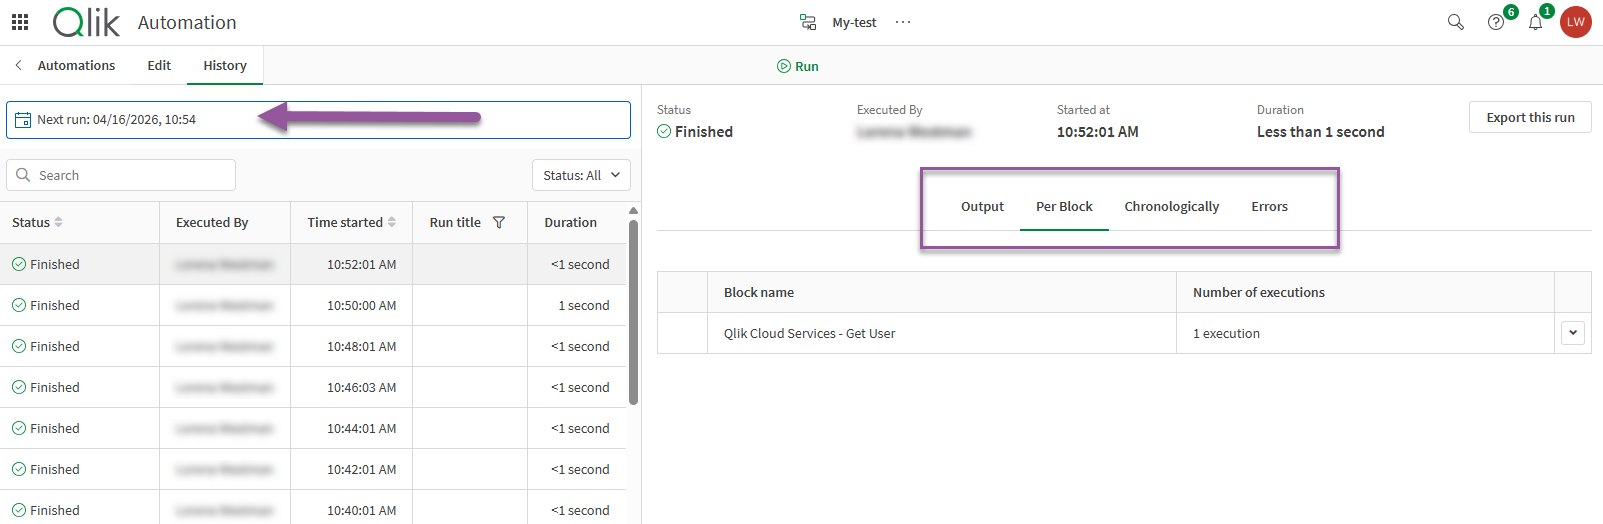This screenshot has width=1603, height=524.
Task: Click the calendar icon in Next run
Action: (x=23, y=120)
